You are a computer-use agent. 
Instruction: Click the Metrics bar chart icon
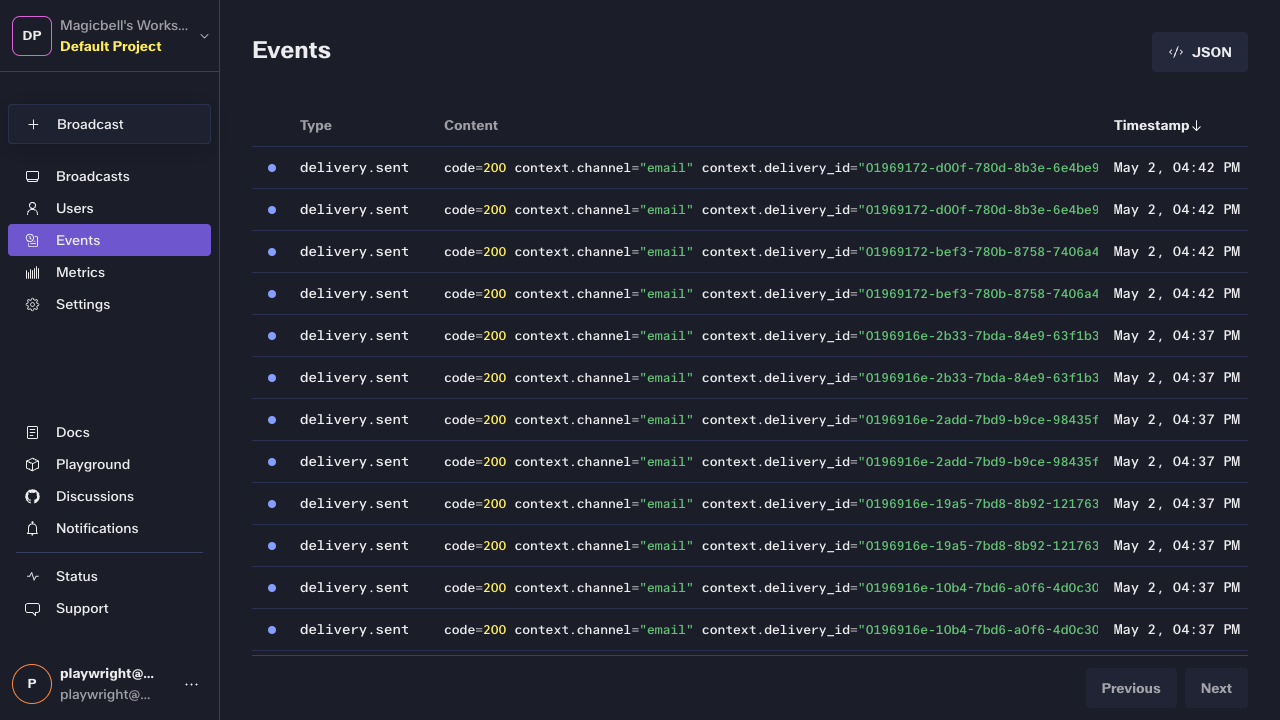32,272
